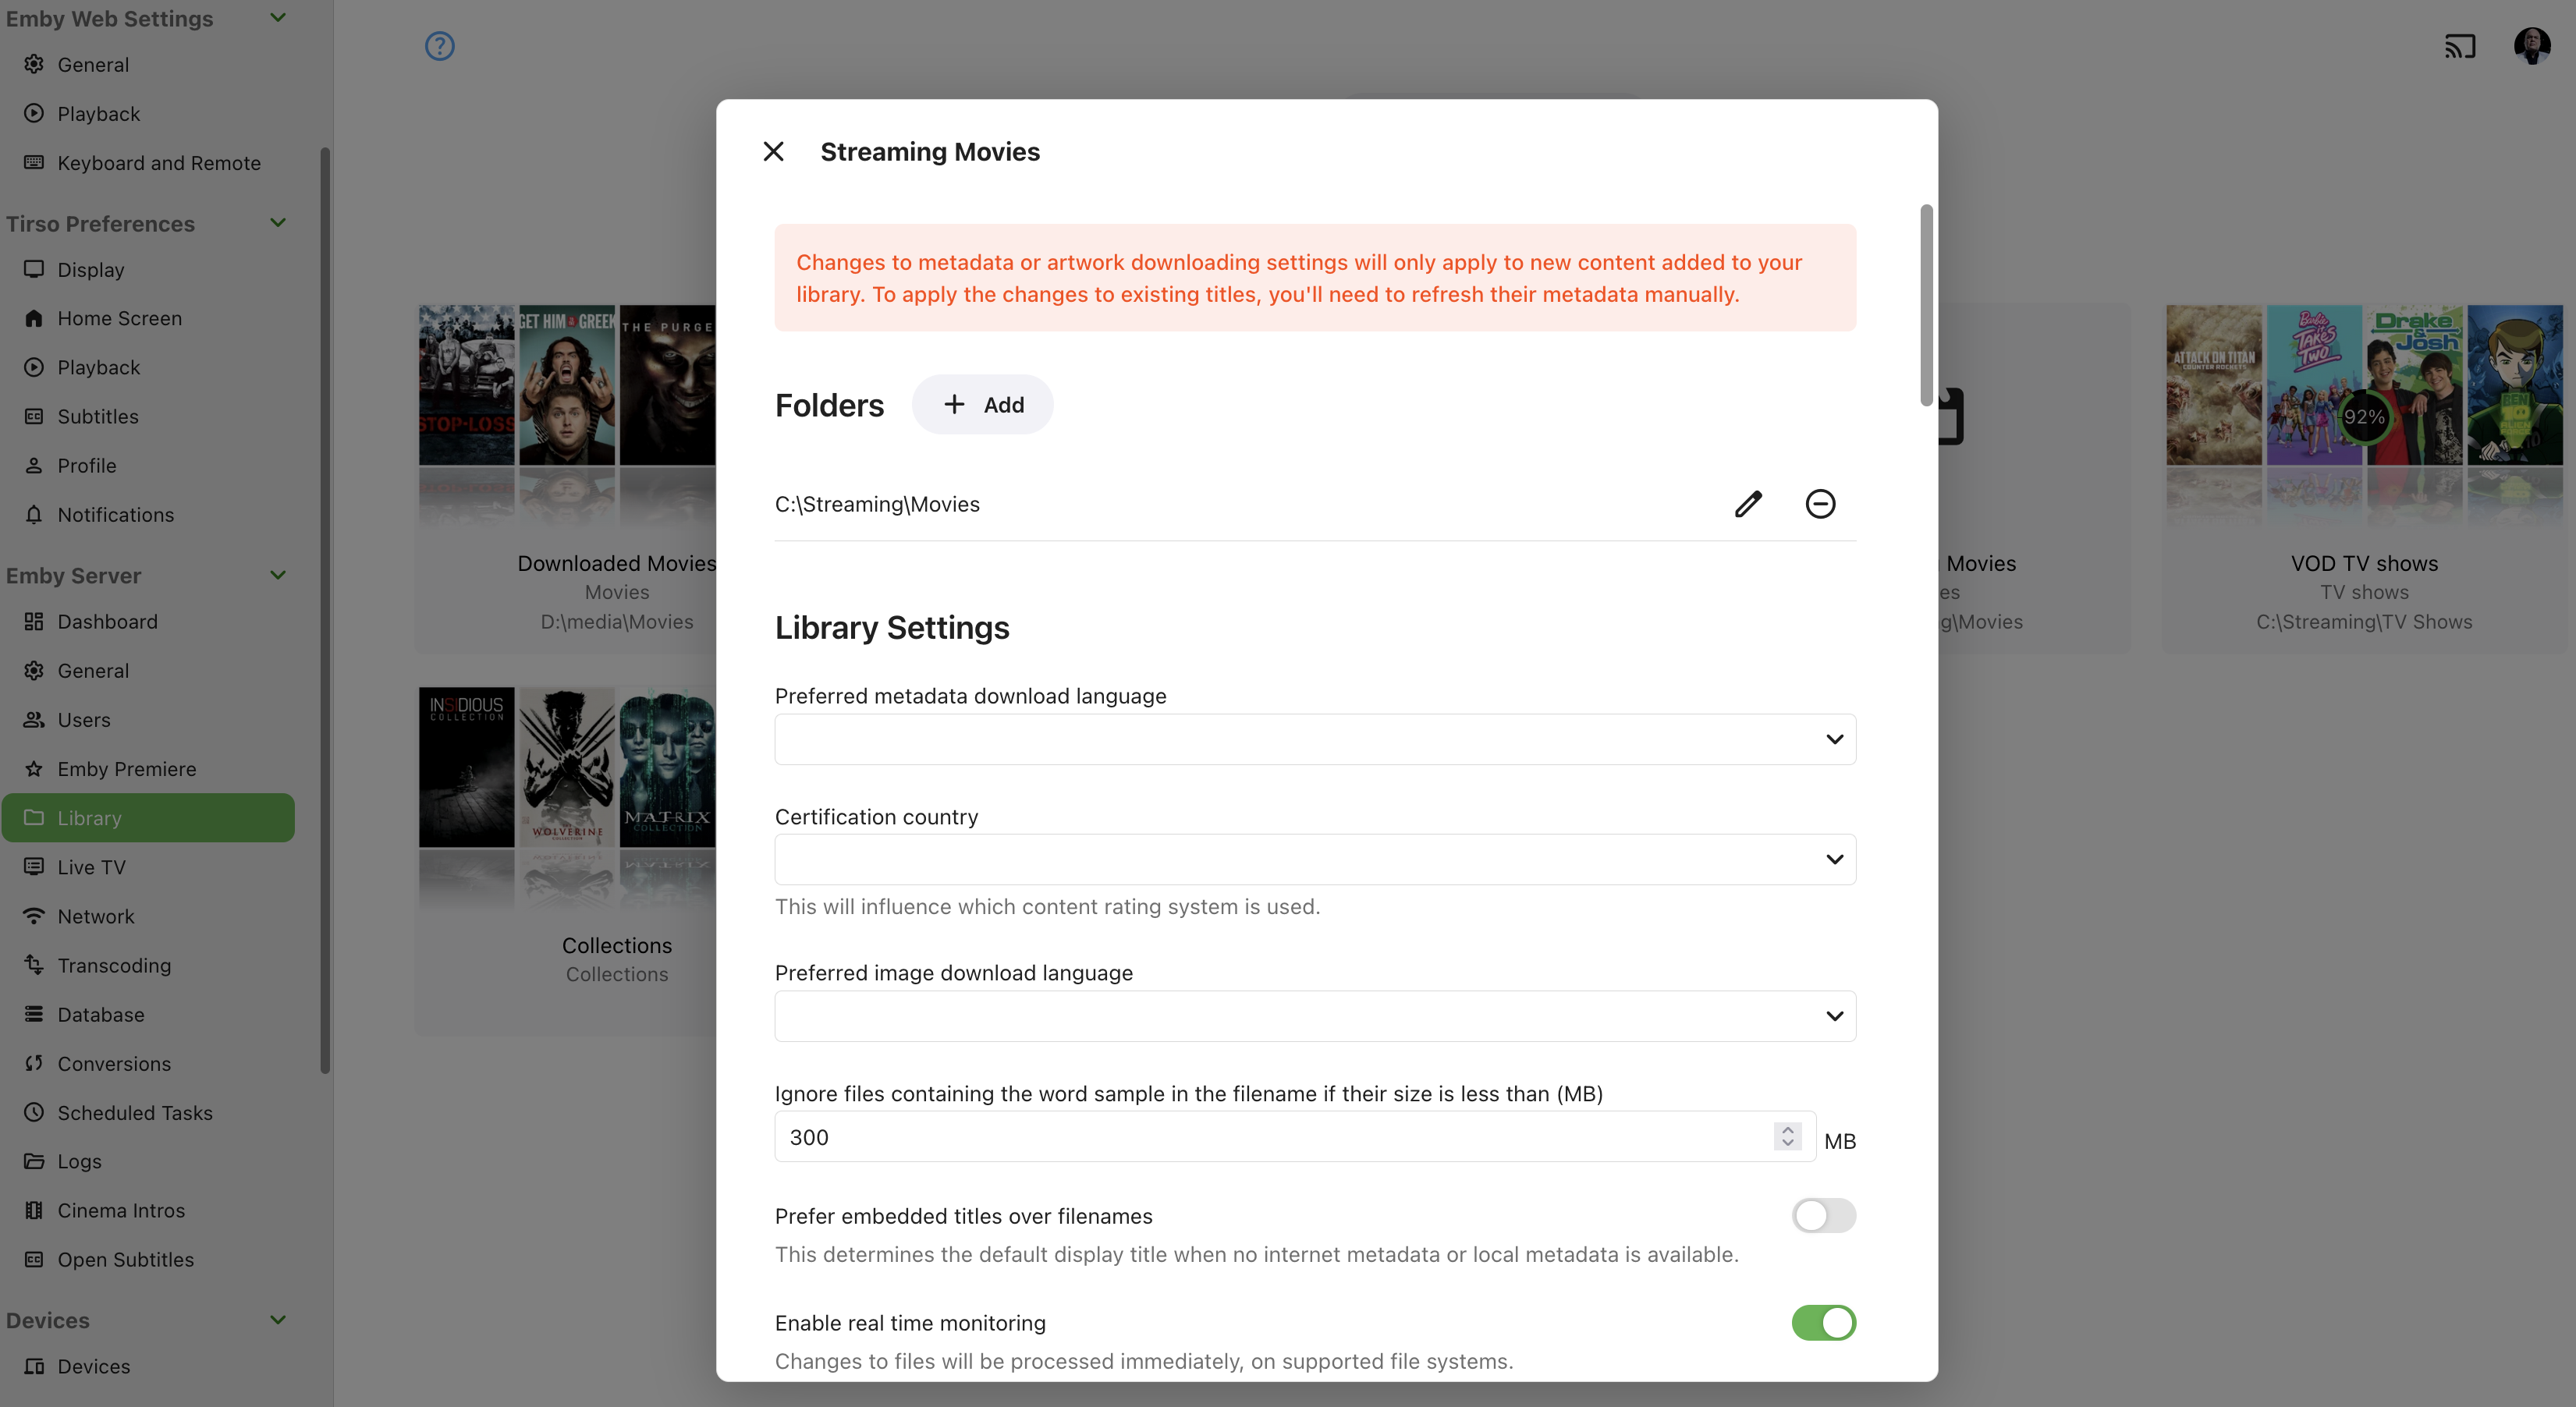Viewport: 2576px width, 1407px height.
Task: Click the pencil icon to edit C:\Streaming\Movies folder
Action: 1747,504
